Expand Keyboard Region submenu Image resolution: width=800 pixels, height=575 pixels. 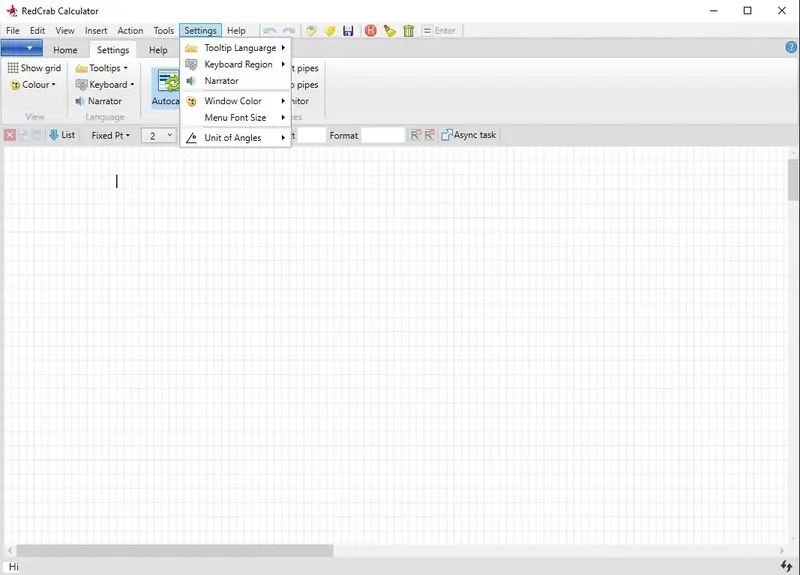coord(236,64)
